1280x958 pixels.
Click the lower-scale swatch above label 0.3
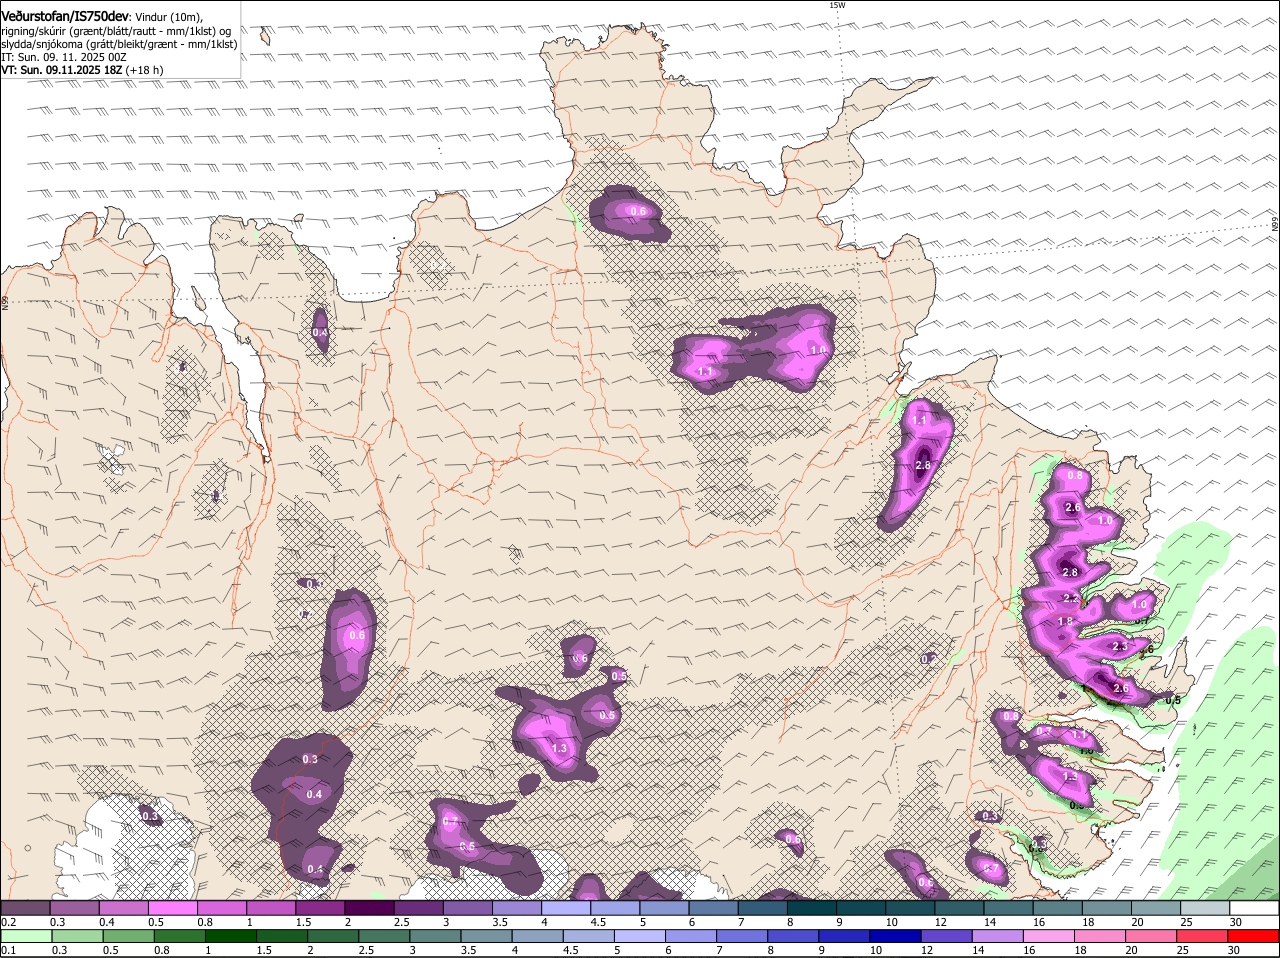pos(76,936)
